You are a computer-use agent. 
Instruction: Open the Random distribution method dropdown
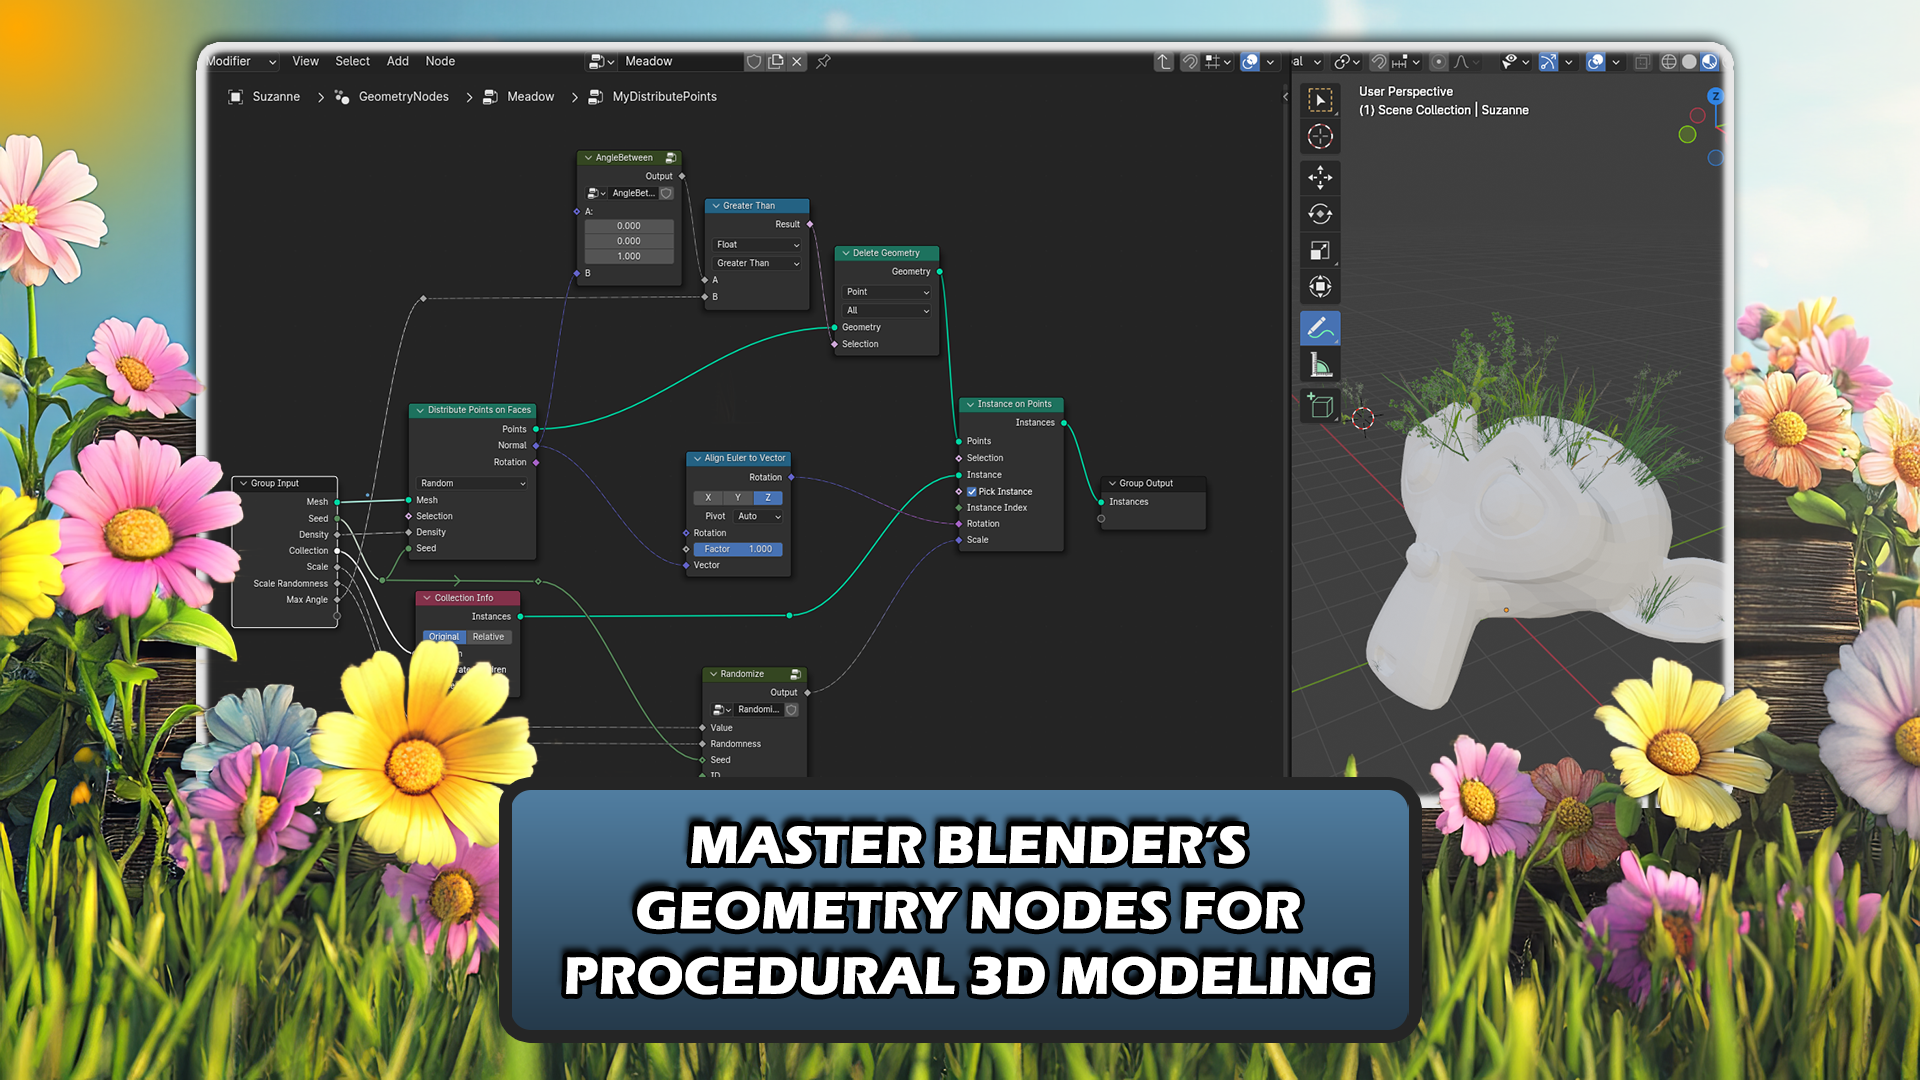[472, 484]
